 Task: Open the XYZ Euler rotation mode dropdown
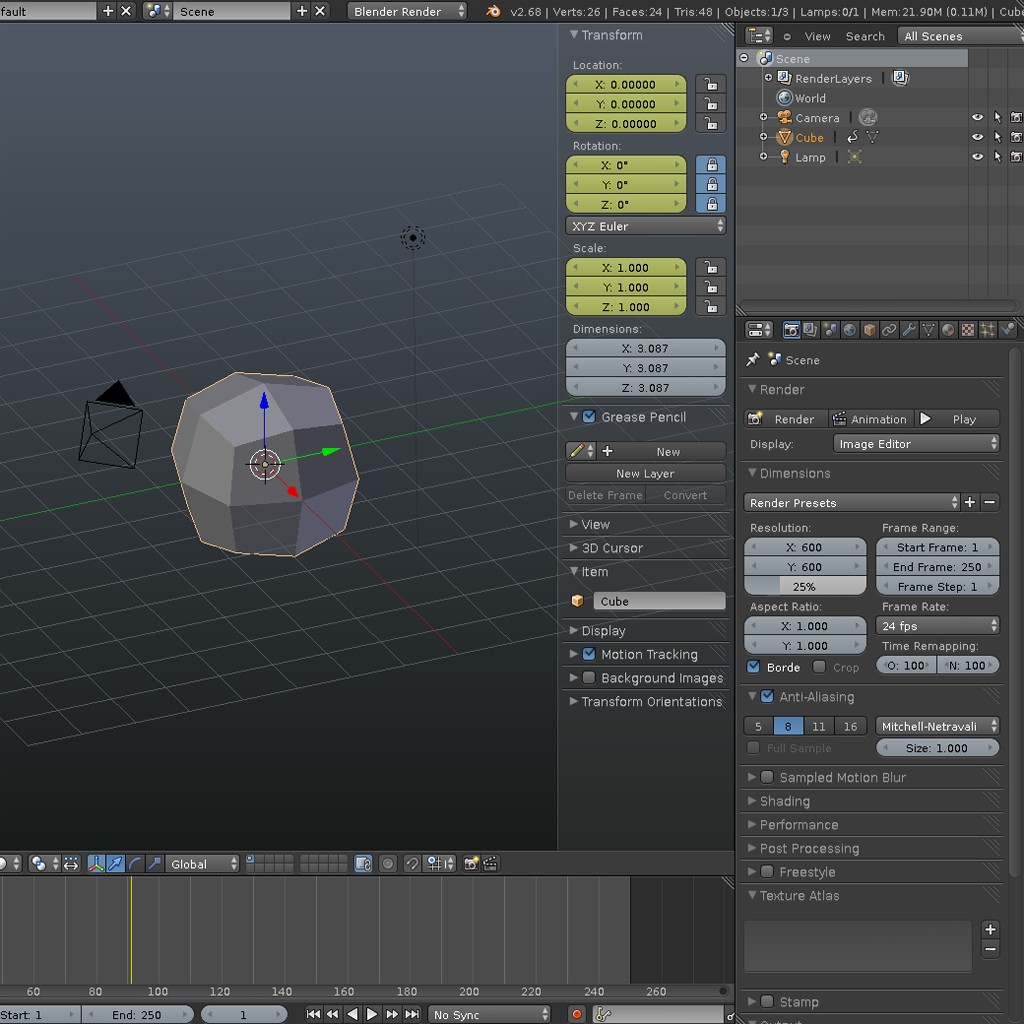646,226
